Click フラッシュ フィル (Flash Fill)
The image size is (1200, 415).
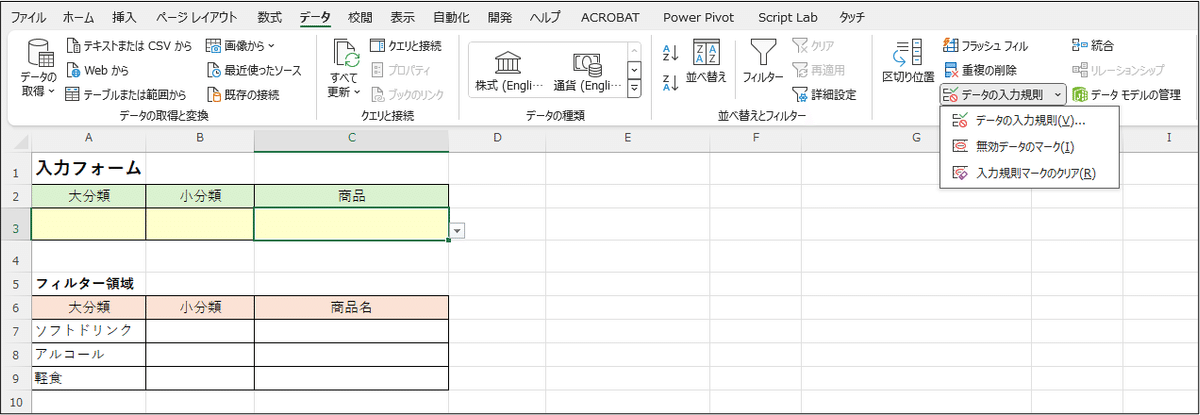click(985, 45)
